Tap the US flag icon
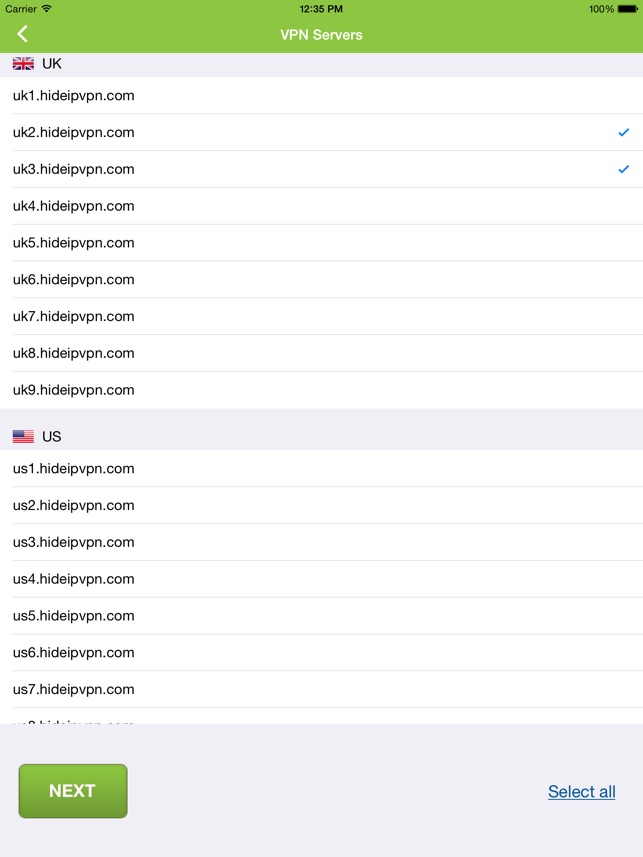643x857 pixels. point(23,437)
